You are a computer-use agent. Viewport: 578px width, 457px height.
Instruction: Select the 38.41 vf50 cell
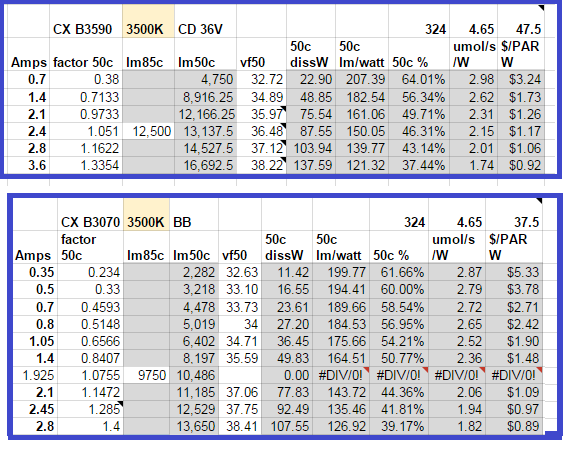240,426
